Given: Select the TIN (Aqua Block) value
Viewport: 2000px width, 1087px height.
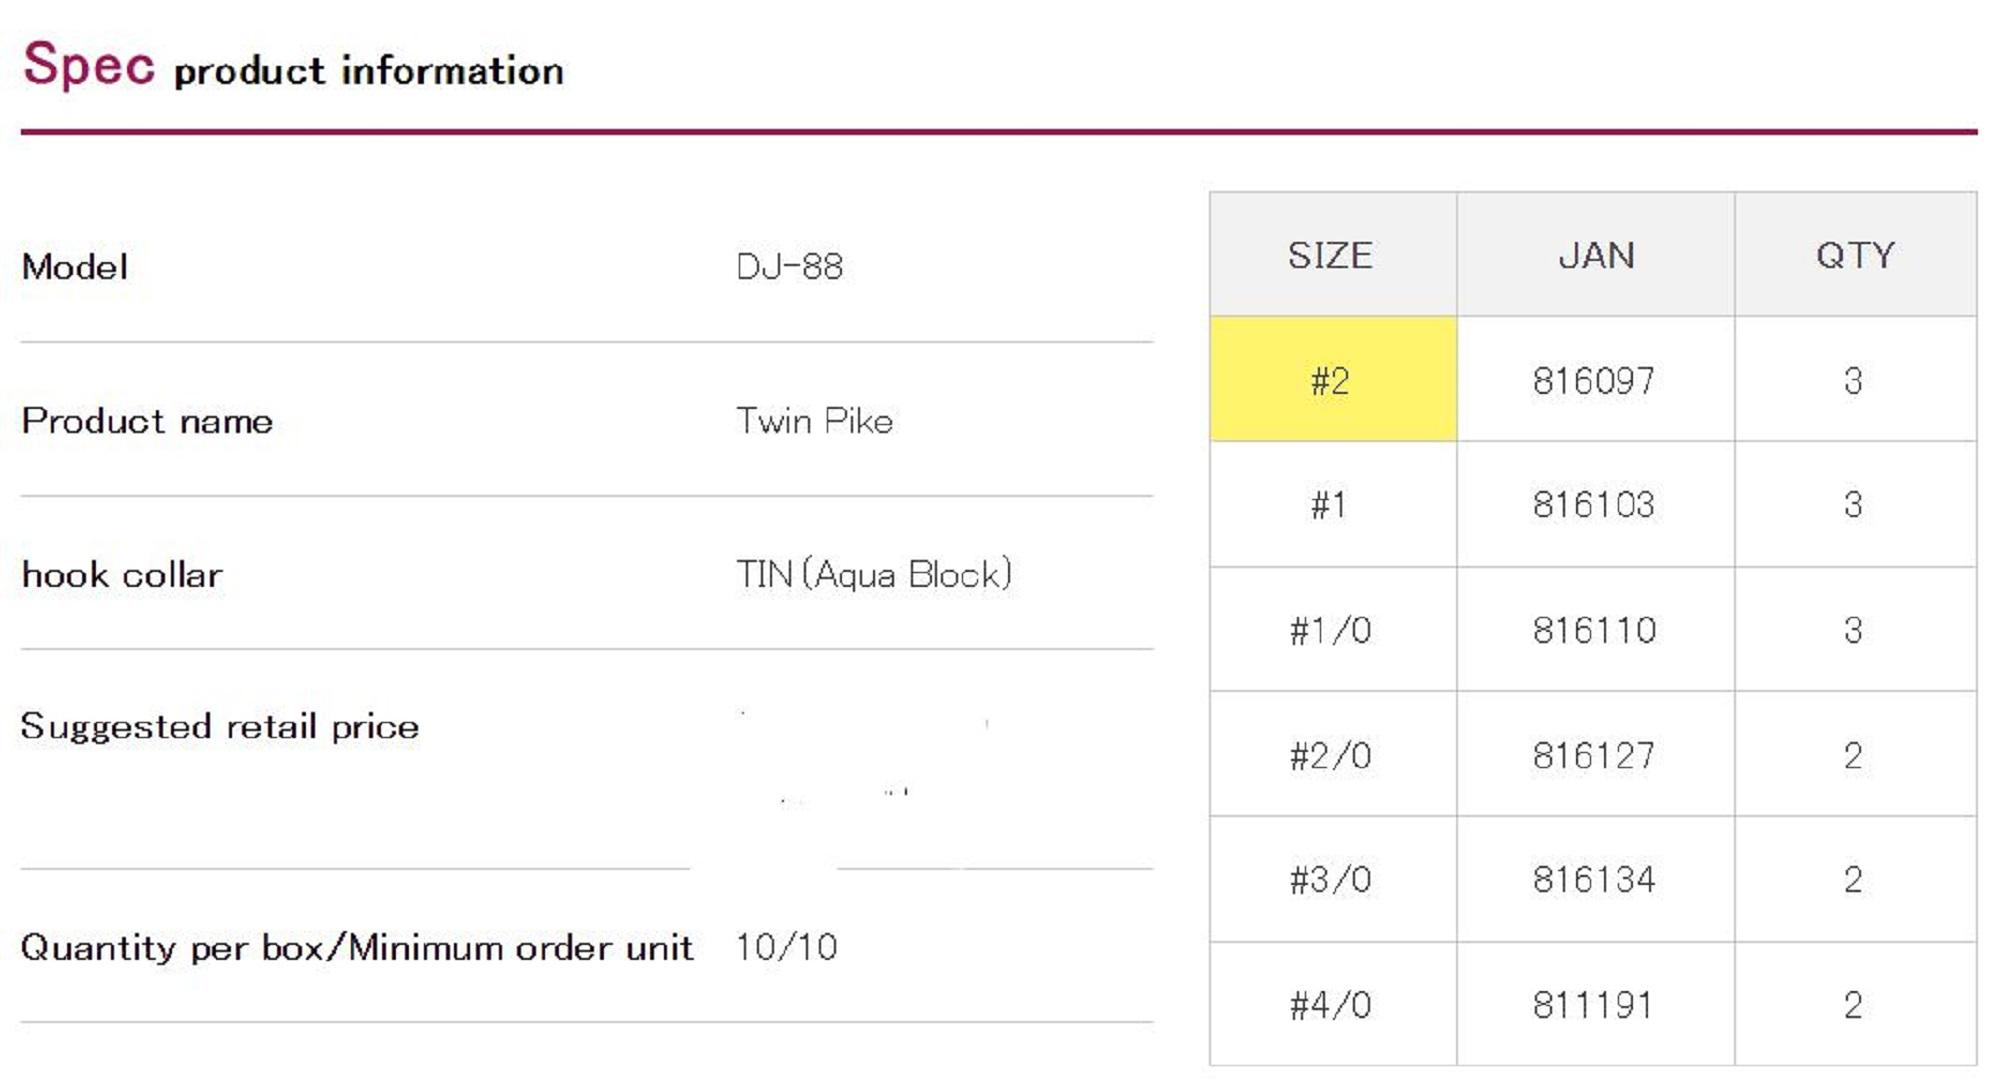Looking at the screenshot, I should click(x=874, y=575).
